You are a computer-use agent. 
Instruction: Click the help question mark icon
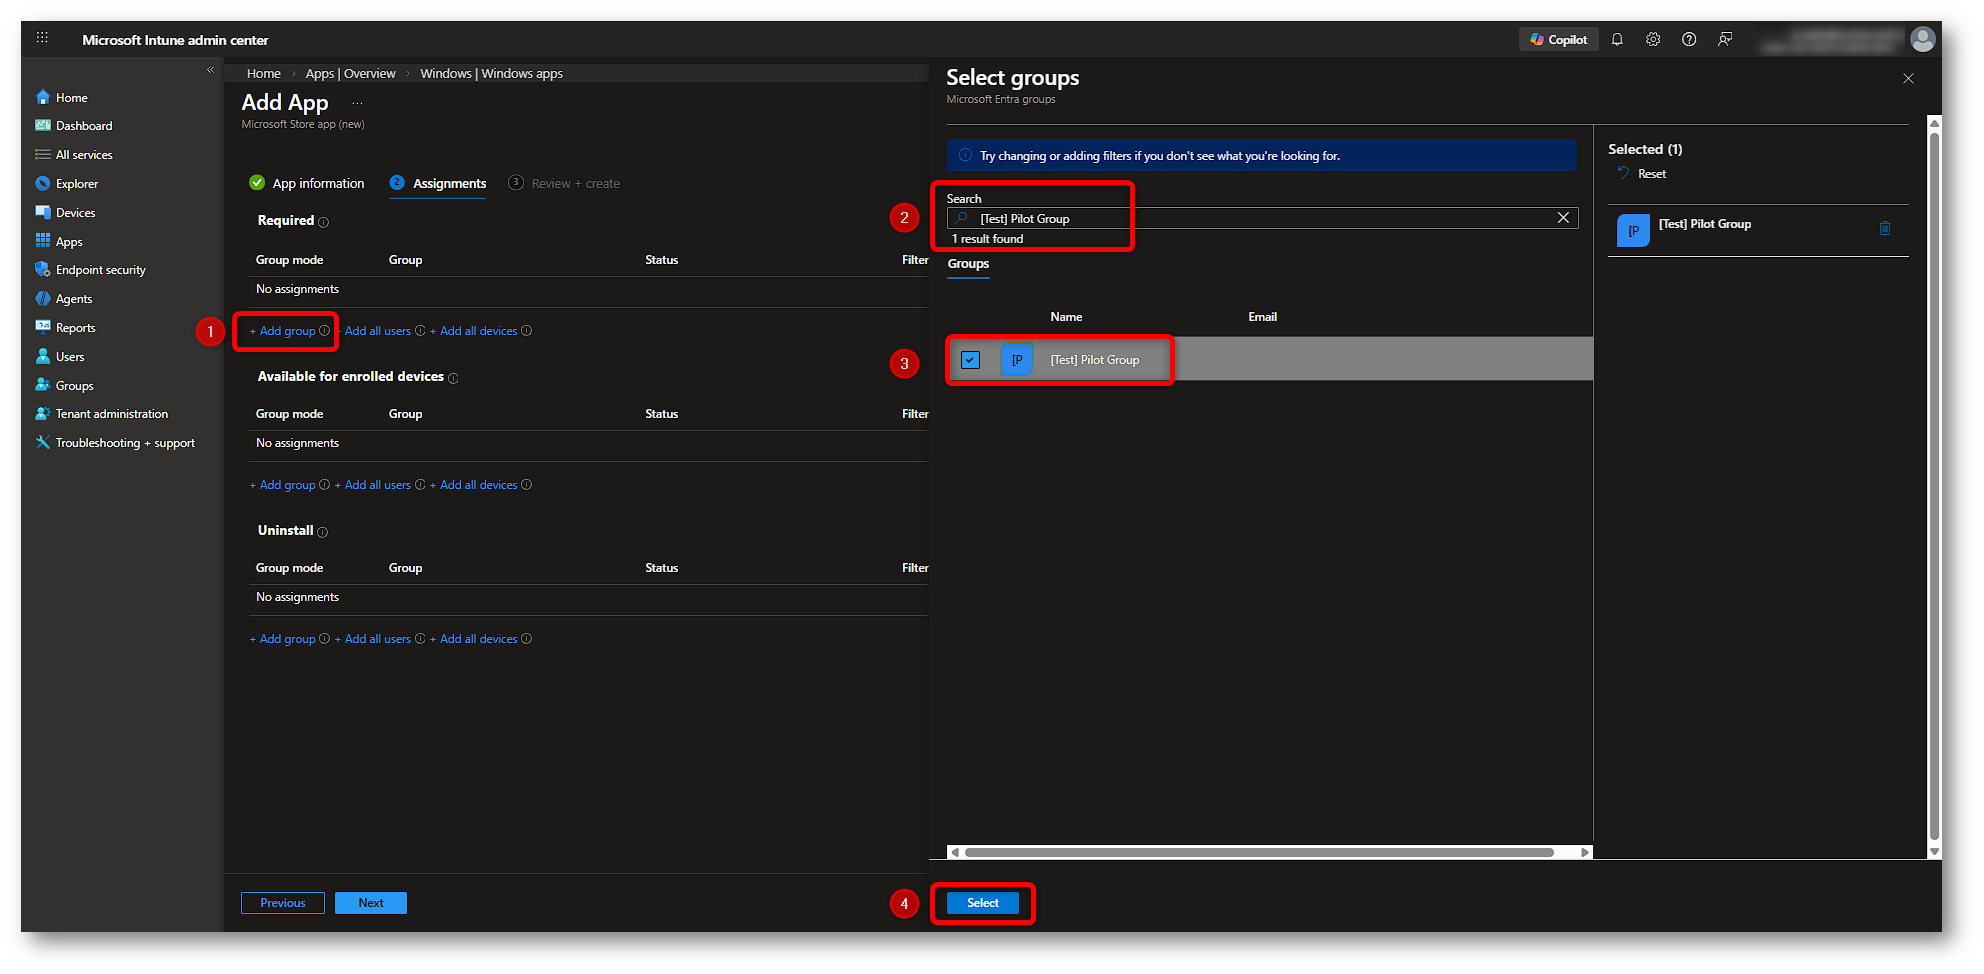click(1689, 40)
